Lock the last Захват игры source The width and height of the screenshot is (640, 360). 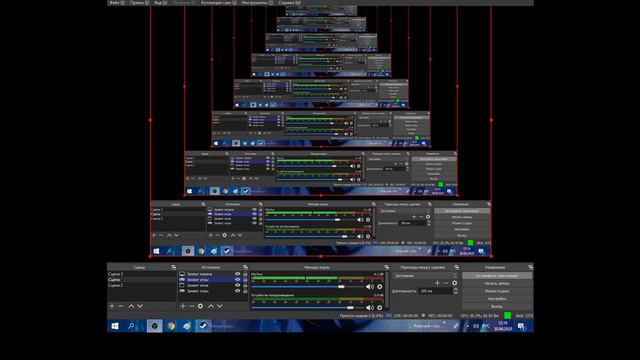pyautogui.click(x=245, y=291)
